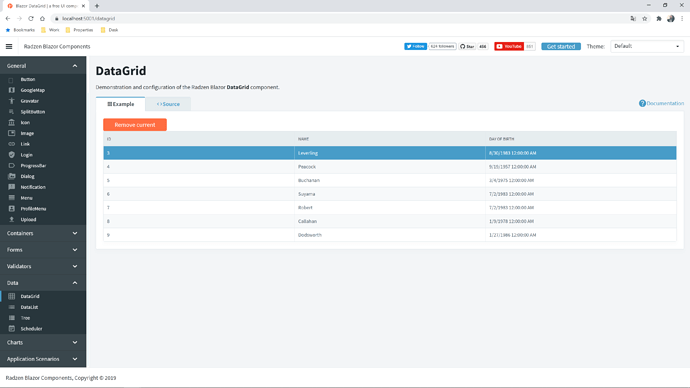Screen dimensions: 690x388
Task: Click the Get started button
Action: (x=561, y=46)
